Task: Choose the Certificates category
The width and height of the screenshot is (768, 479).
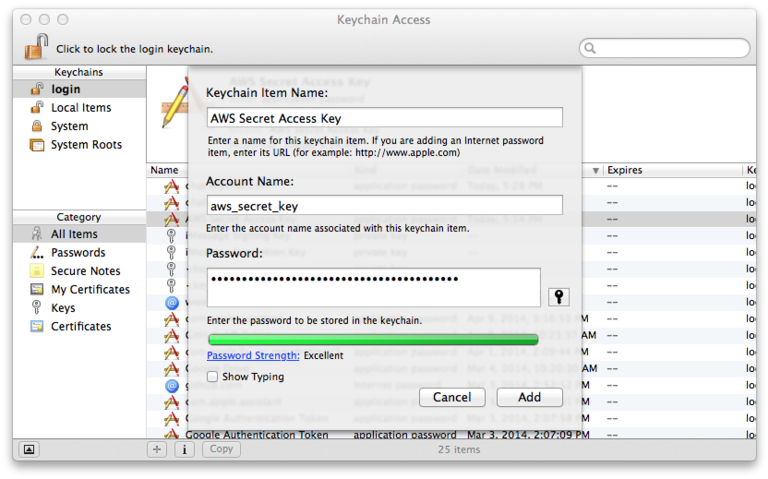Action: pos(79,326)
